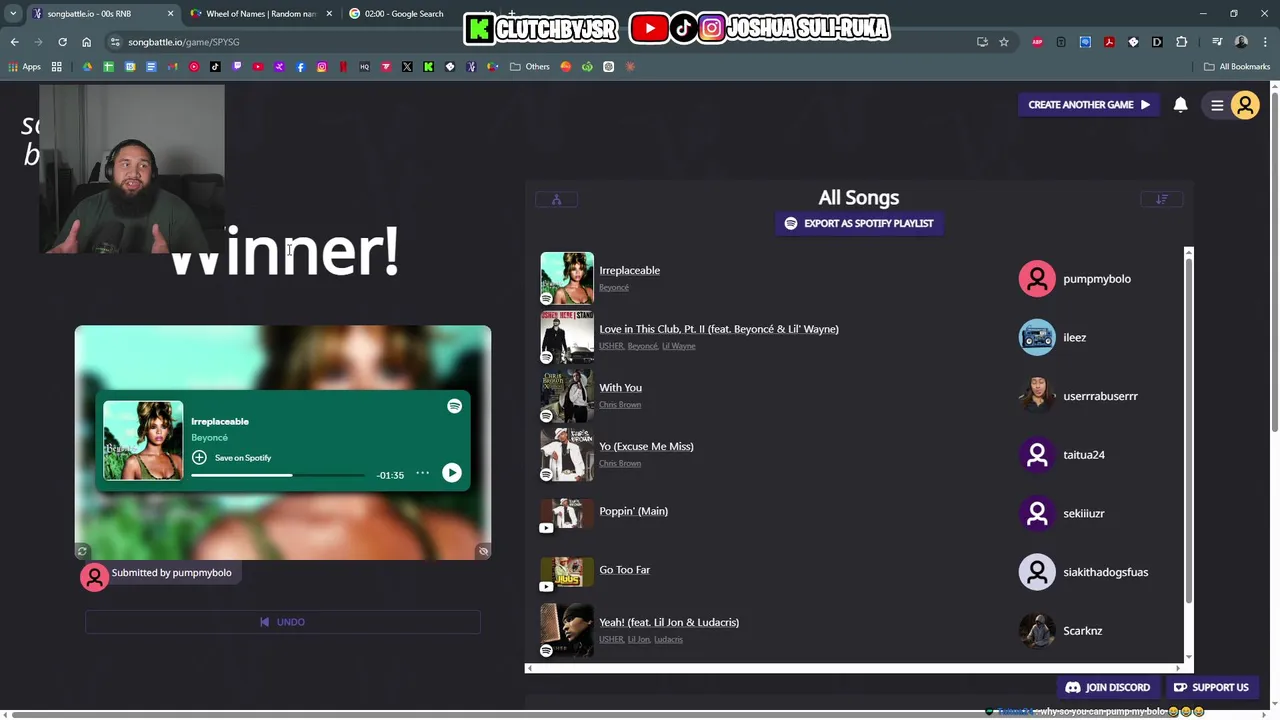Image resolution: width=1280 pixels, height=720 pixels.
Task: Click the refresh icon at the winner card's bottom-left
Action: point(82,551)
